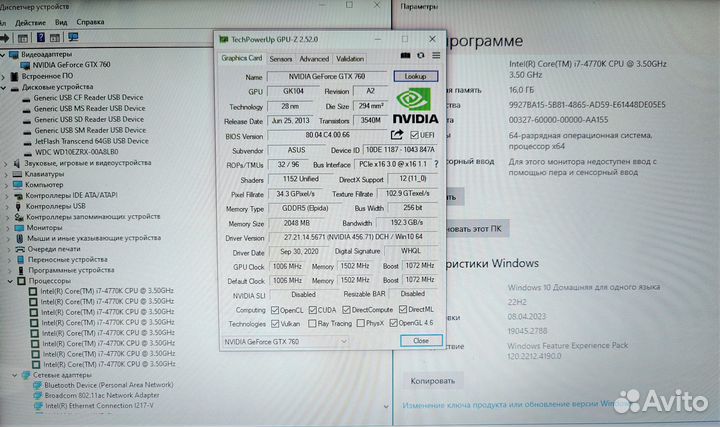Select NVIDIA GeForce GTX 760 device

(x=71, y=65)
